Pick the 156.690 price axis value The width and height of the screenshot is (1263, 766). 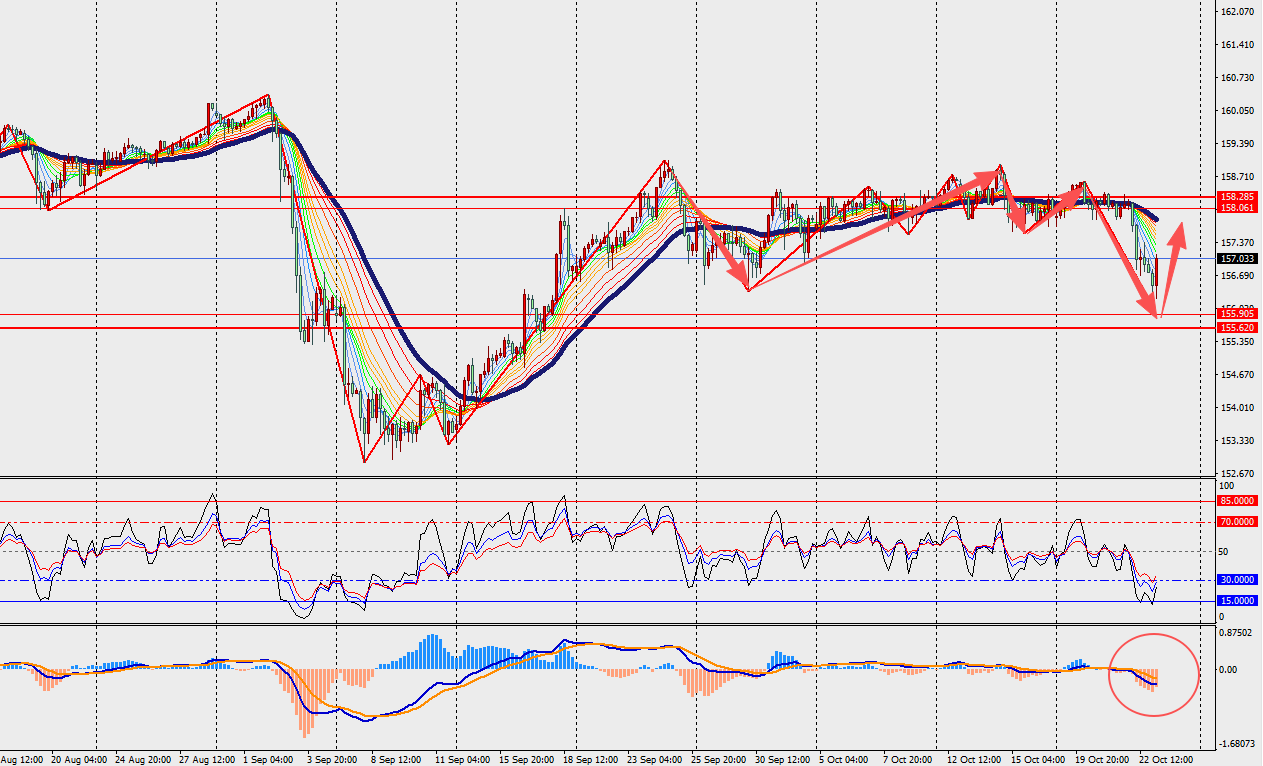1238,276
